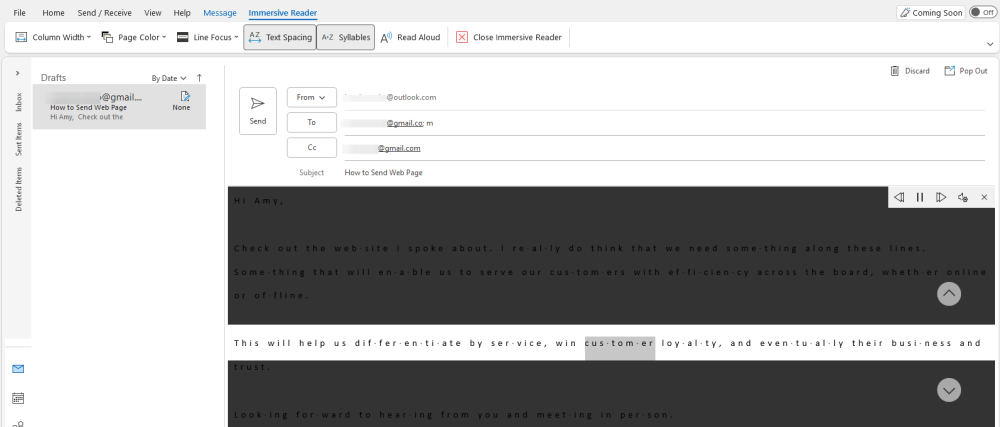
Task: Pop Out the message window
Action: (x=966, y=71)
